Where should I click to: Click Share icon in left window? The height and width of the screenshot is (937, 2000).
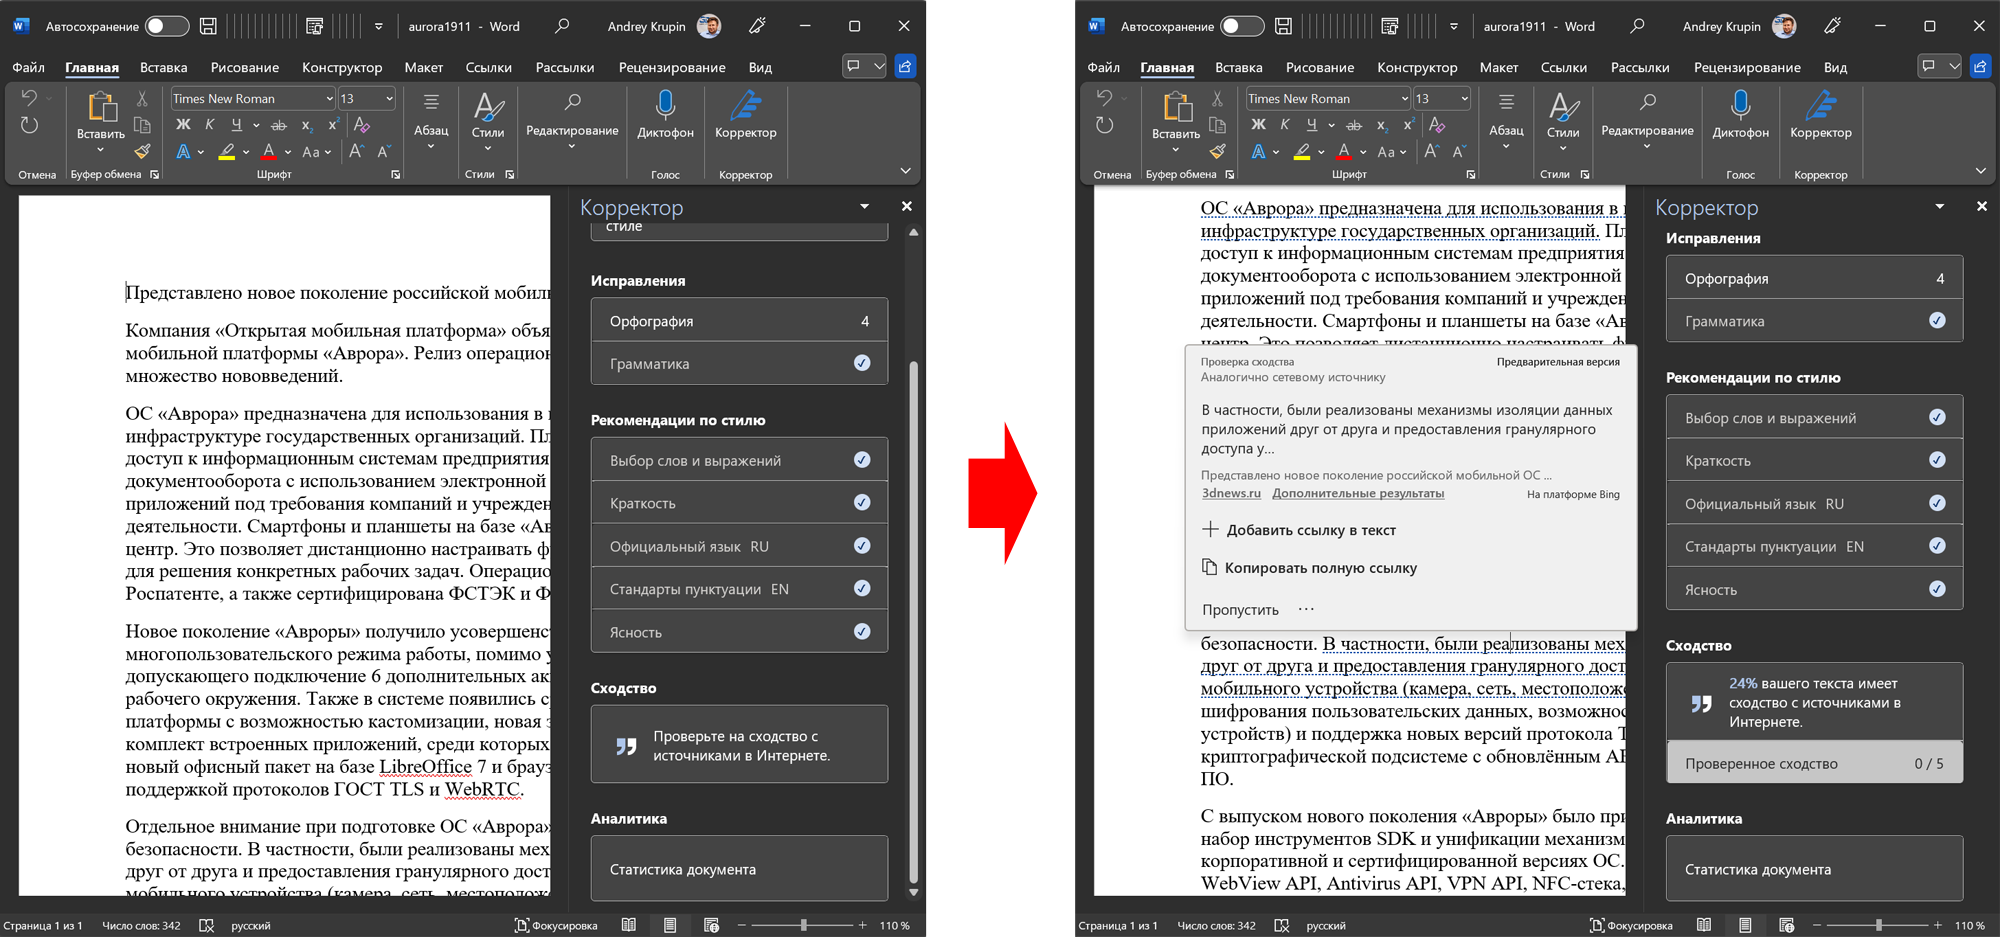pos(905,66)
